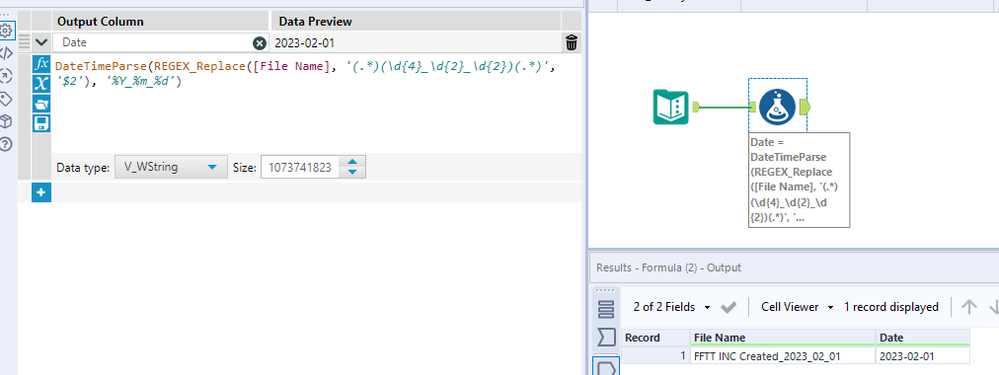This screenshot has height=375, width=999.
Task: Click into the DateTimeParse expression editor
Action: tap(315, 102)
